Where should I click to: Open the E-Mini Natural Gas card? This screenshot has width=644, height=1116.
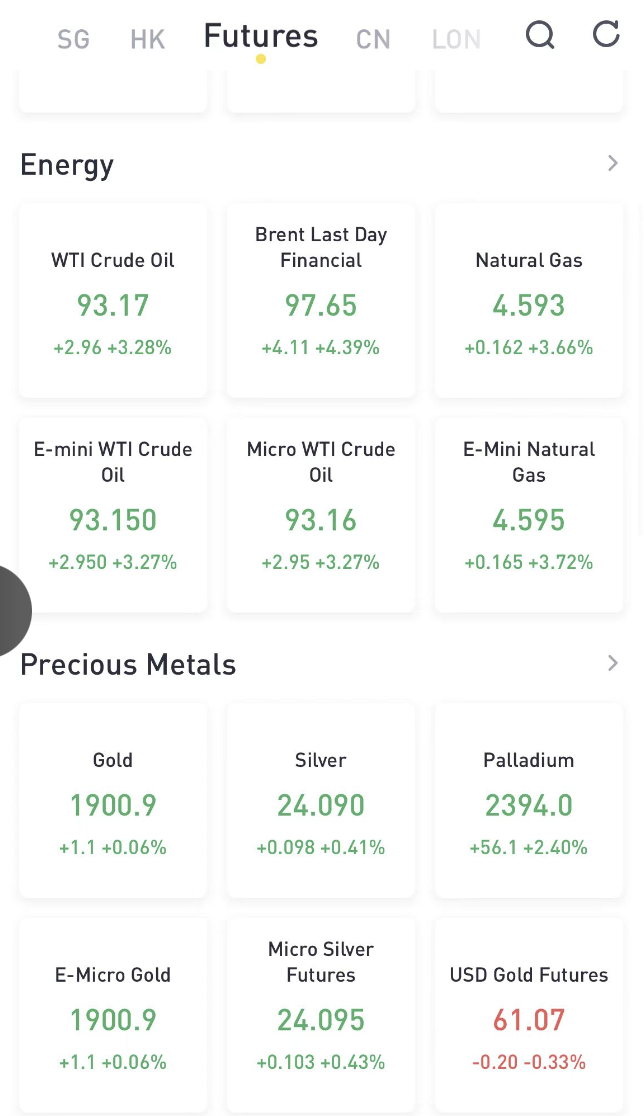click(x=529, y=515)
